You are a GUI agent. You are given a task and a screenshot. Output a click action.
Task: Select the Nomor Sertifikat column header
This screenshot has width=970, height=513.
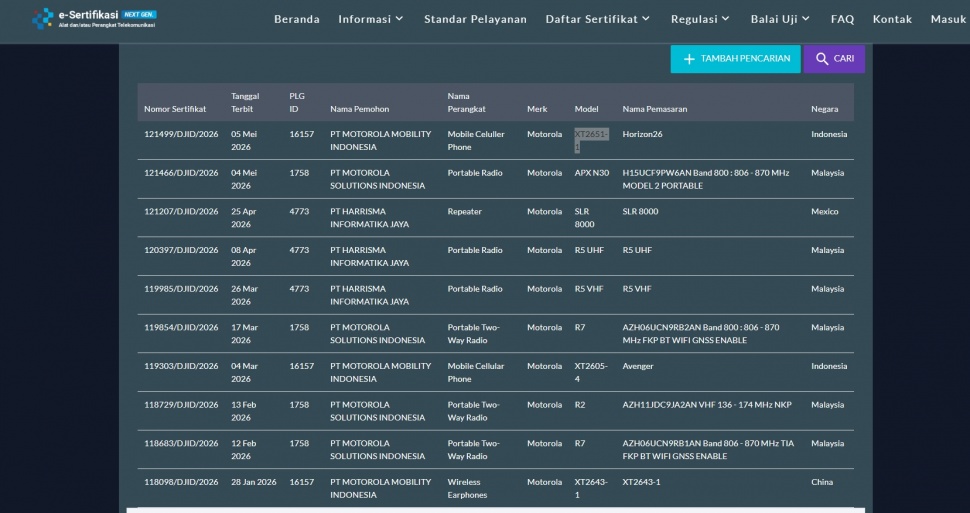pyautogui.click(x=175, y=109)
